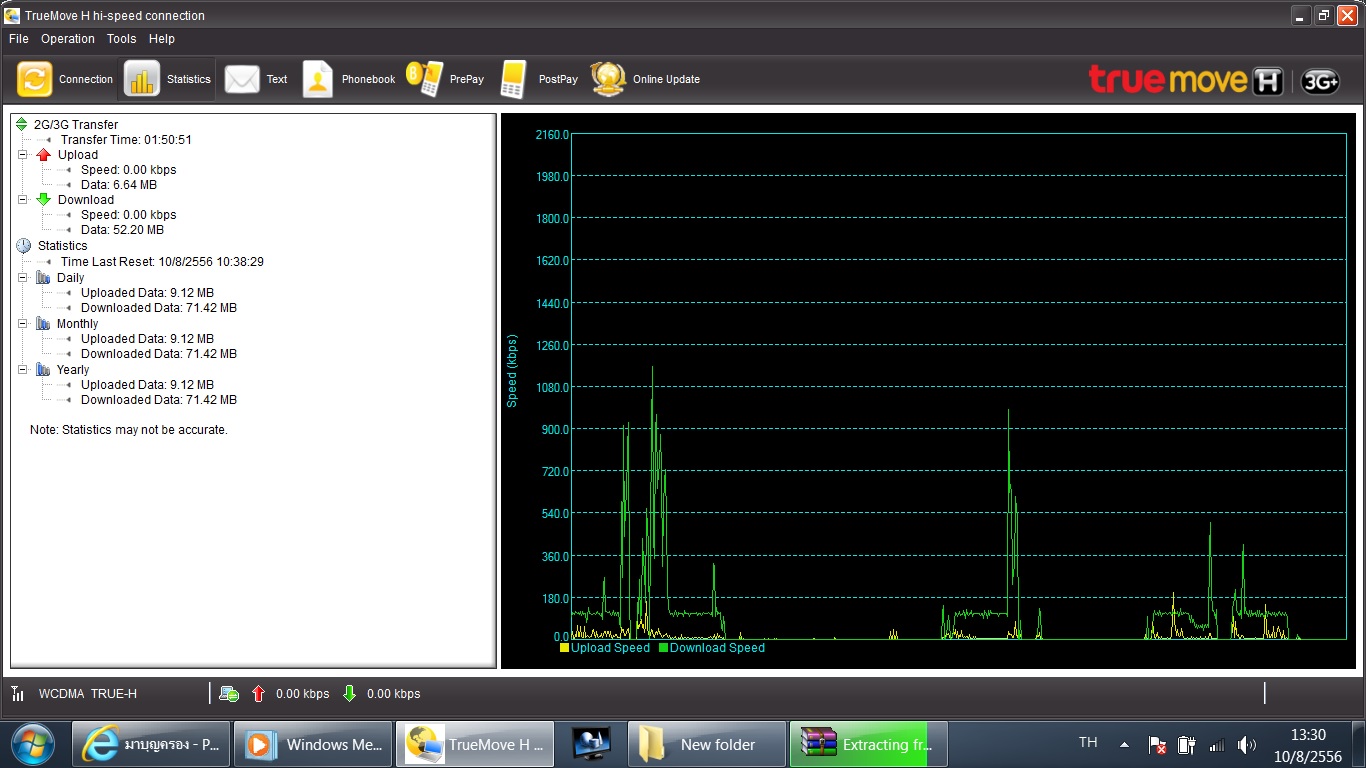Open the Connection panel icon
Image resolution: width=1366 pixels, height=768 pixels.
point(35,80)
